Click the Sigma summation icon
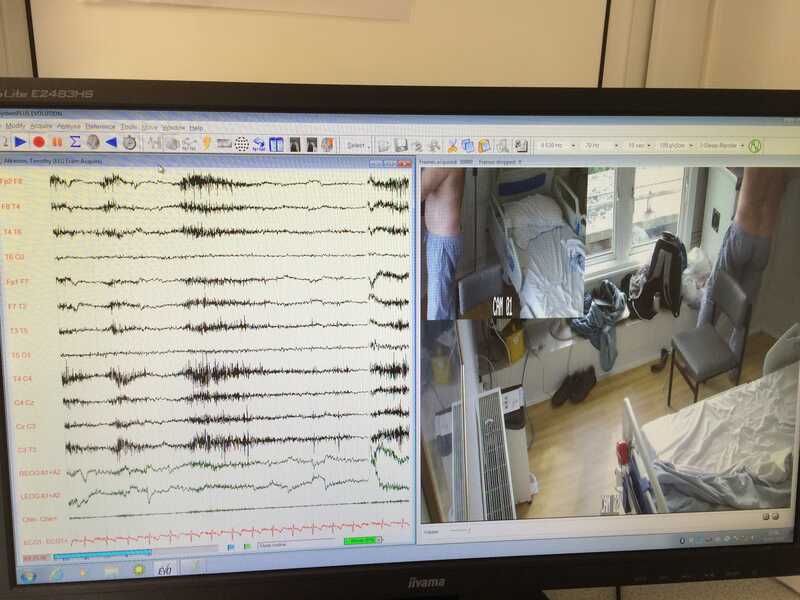Screen dimensions: 800x600 click(75, 142)
